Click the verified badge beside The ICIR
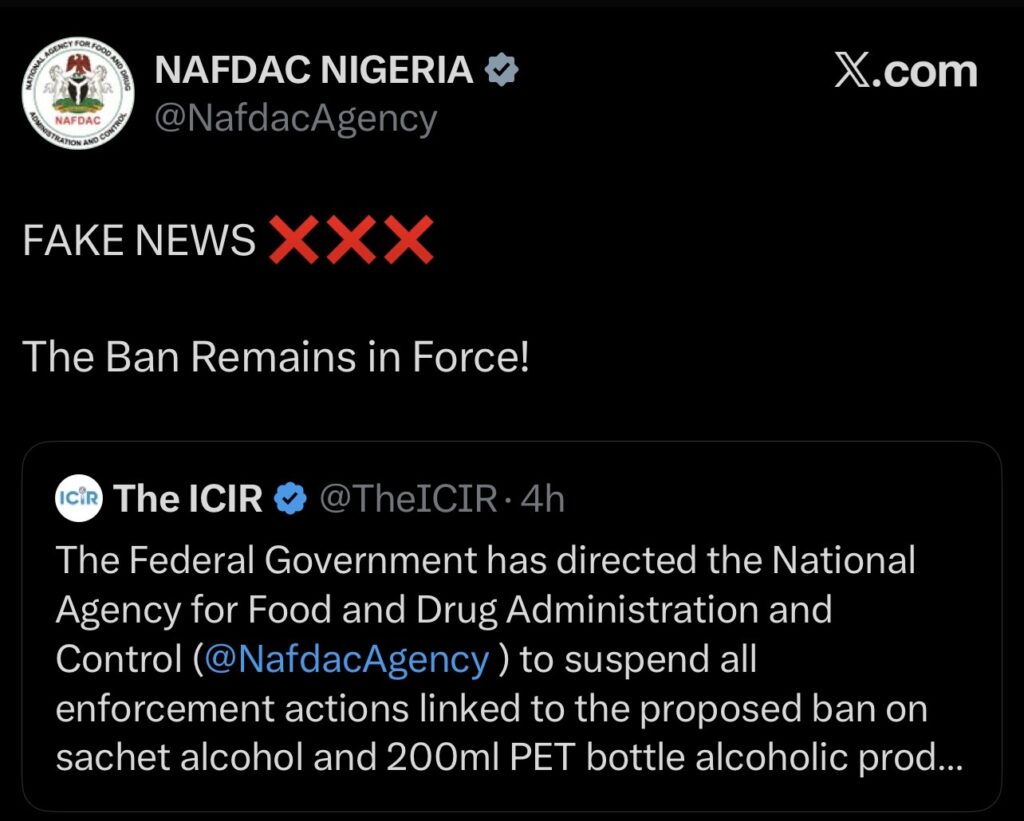 [x=291, y=498]
